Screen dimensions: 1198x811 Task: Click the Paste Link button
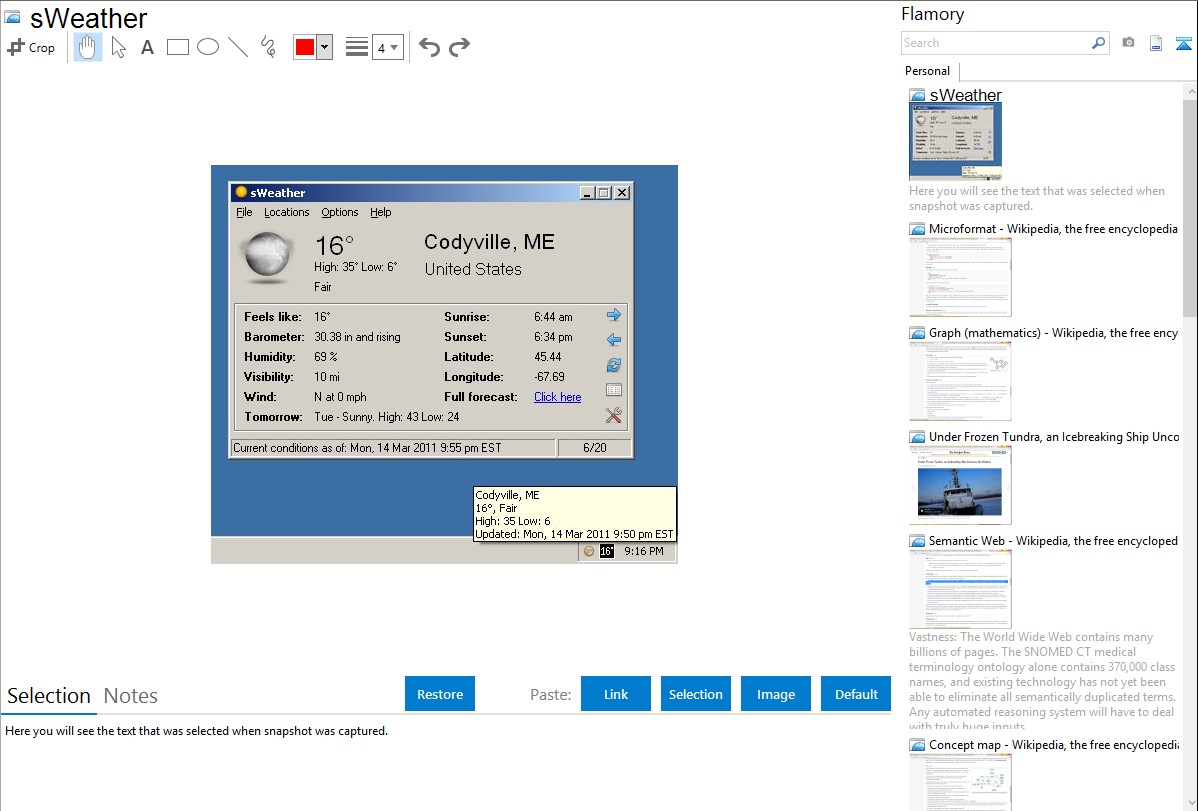tap(616, 694)
